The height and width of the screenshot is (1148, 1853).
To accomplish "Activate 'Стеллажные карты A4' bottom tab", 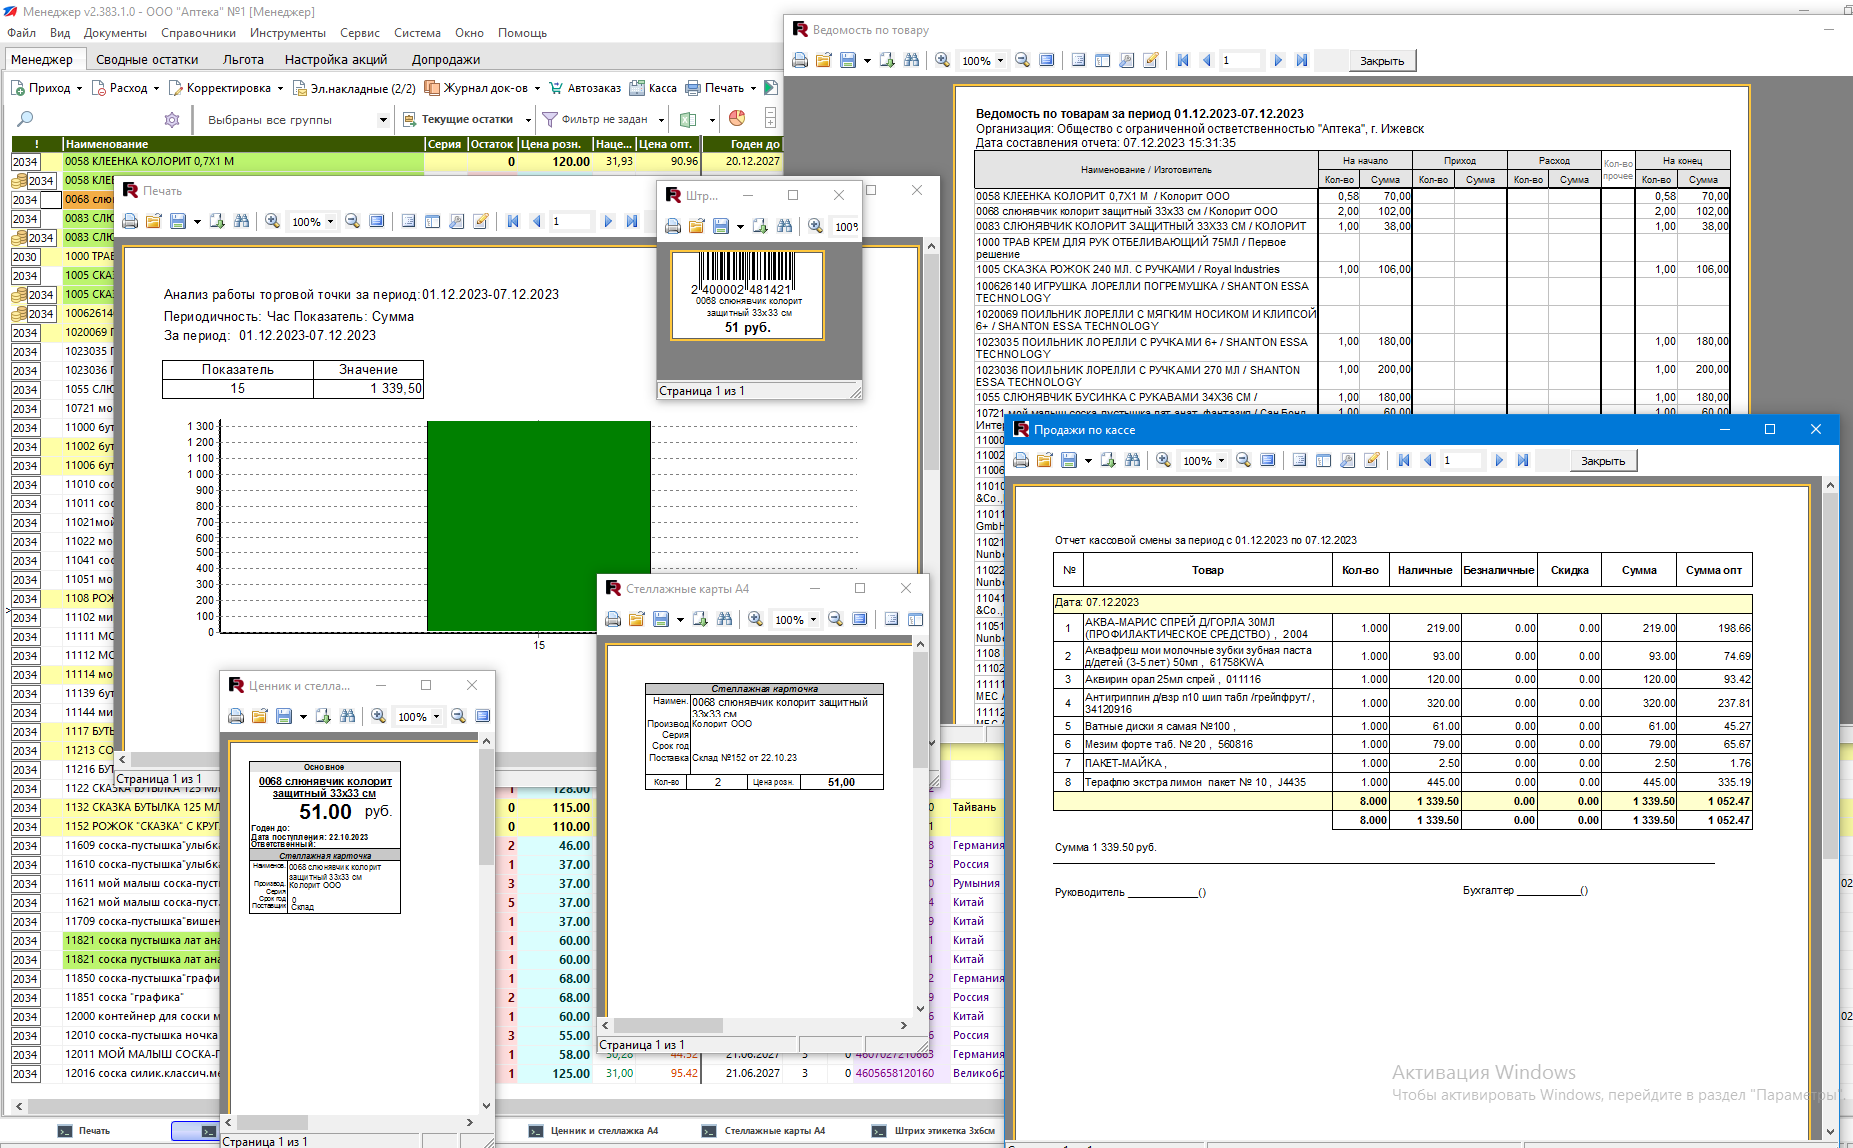I will click(765, 1131).
